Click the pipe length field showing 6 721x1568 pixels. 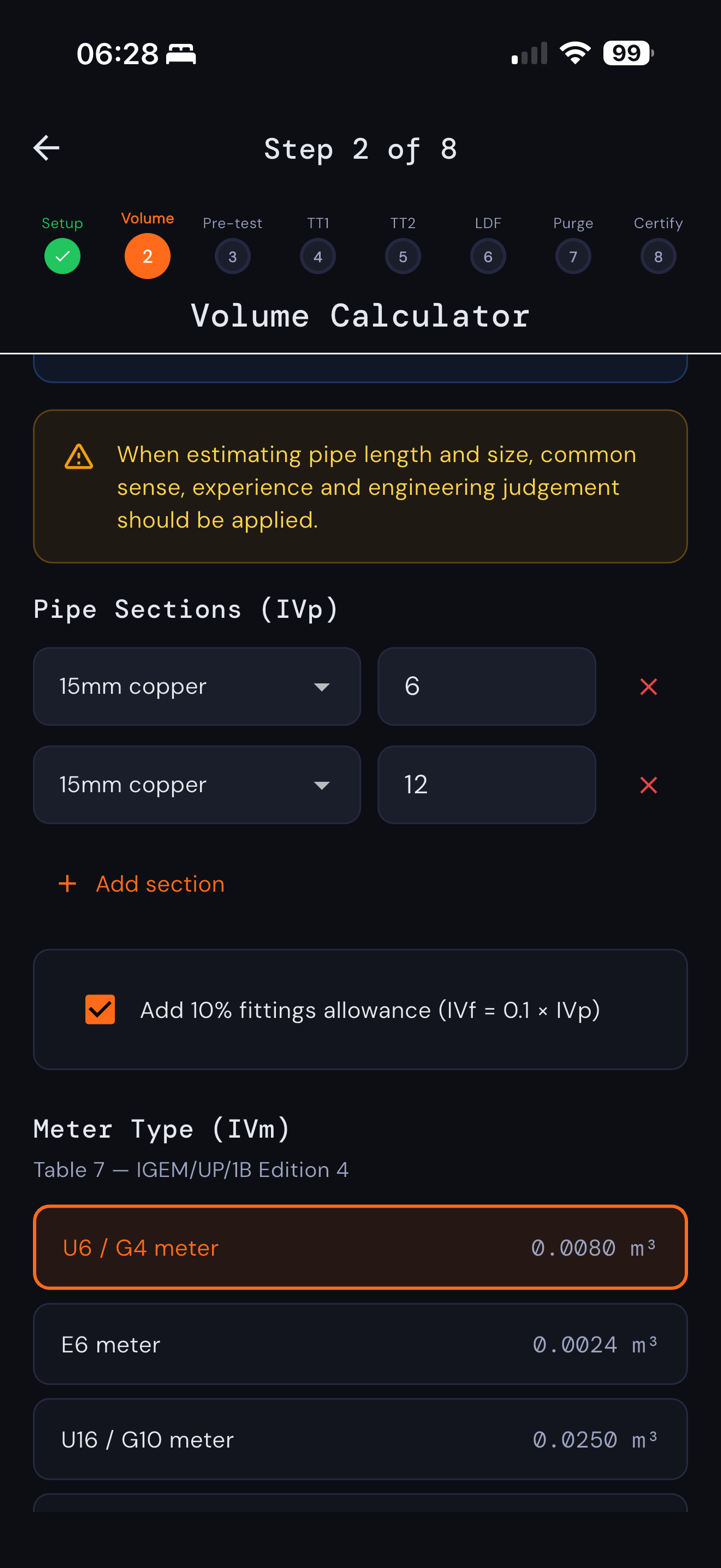click(487, 686)
